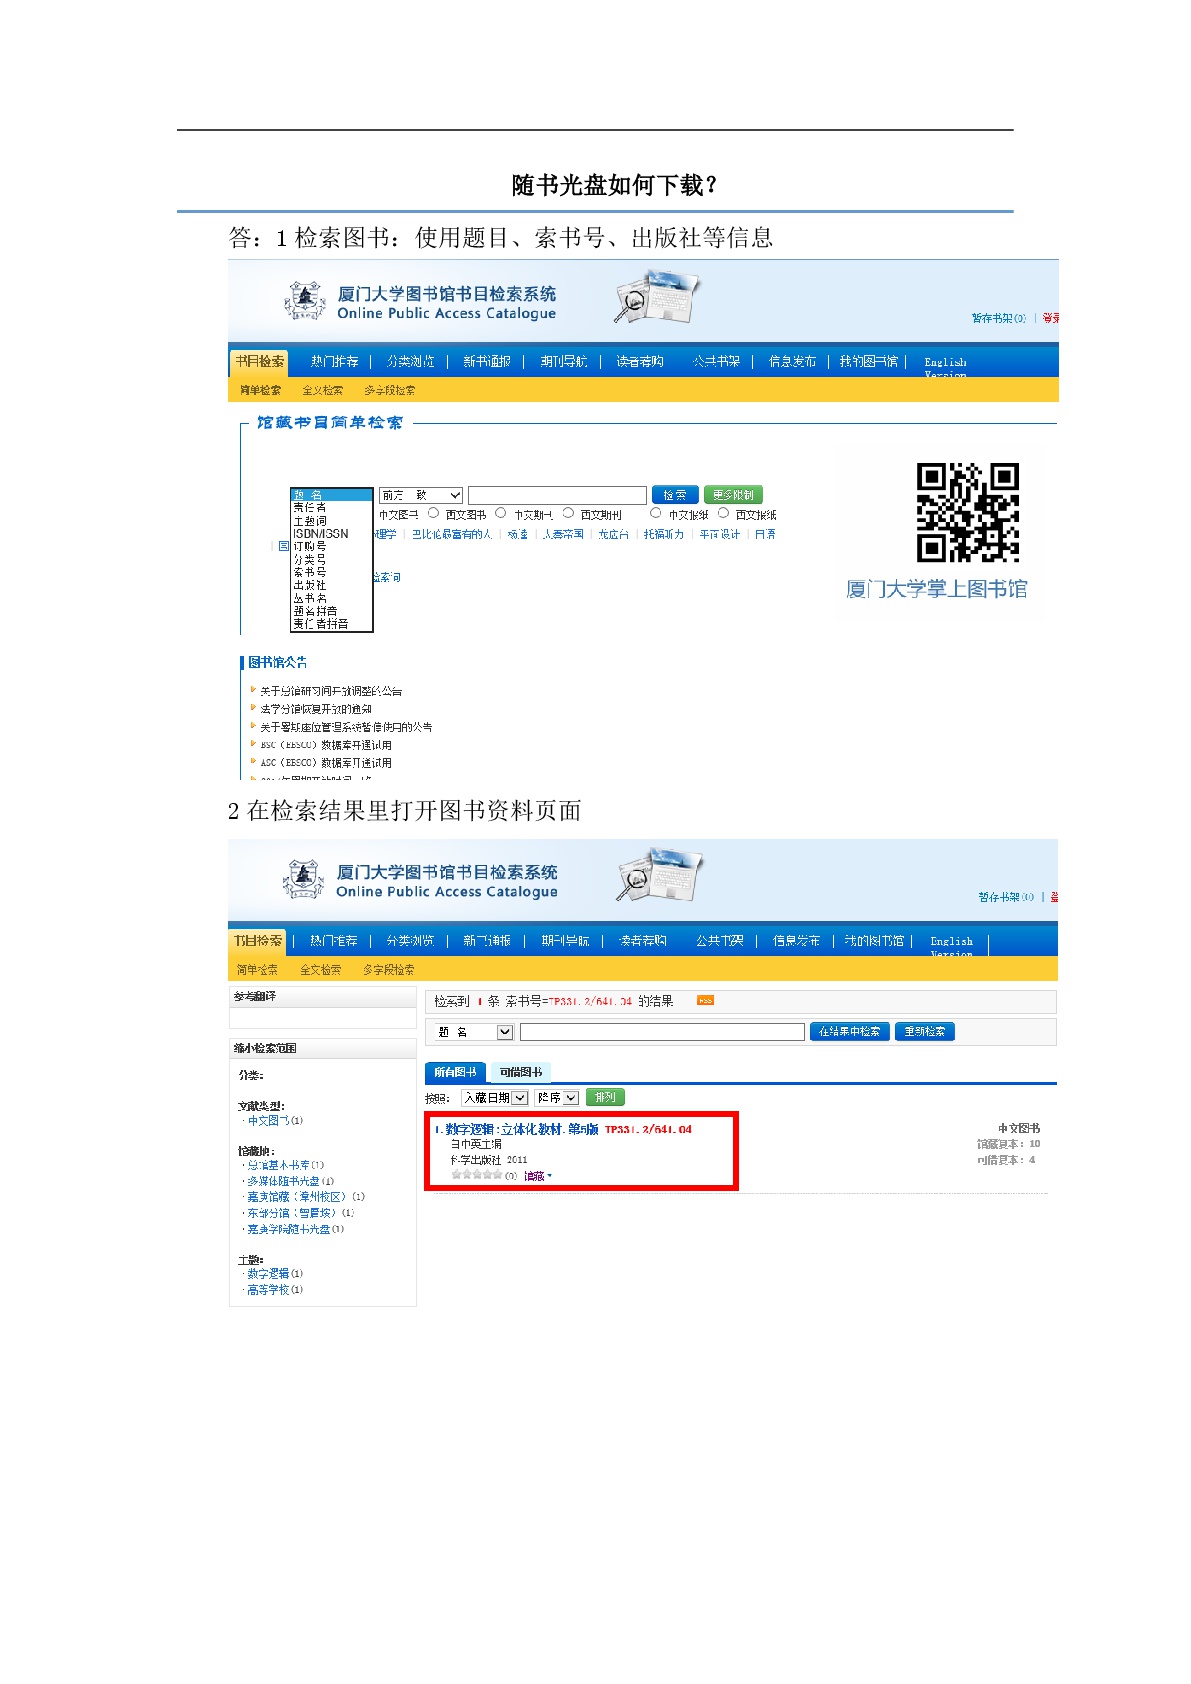
Task: Open the 入藏日期 sort field dropdown
Action: pyautogui.click(x=495, y=1097)
